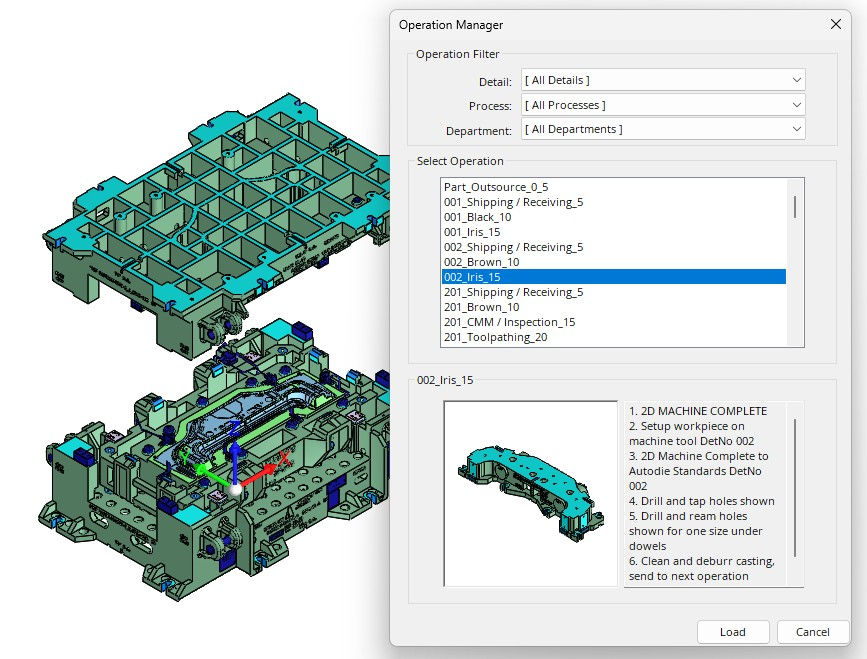Viewport: 867px width, 659px height.
Task: Cancel the Operation Manager dialog
Action: pos(812,632)
